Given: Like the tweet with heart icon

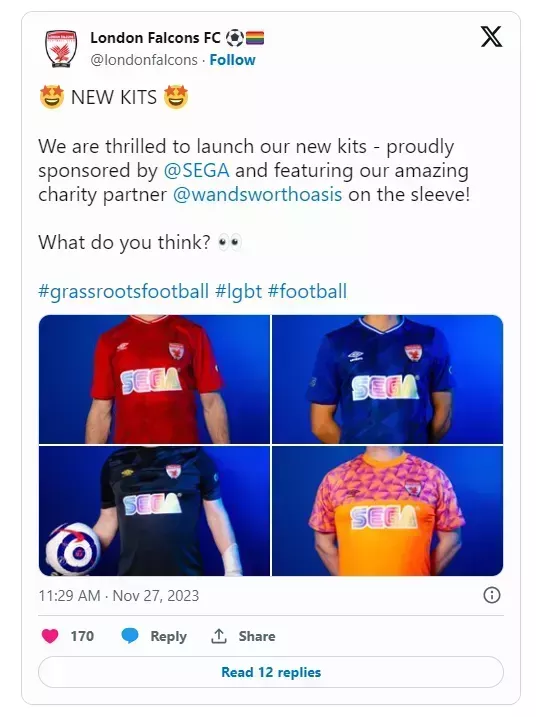Looking at the screenshot, I should coord(50,636).
